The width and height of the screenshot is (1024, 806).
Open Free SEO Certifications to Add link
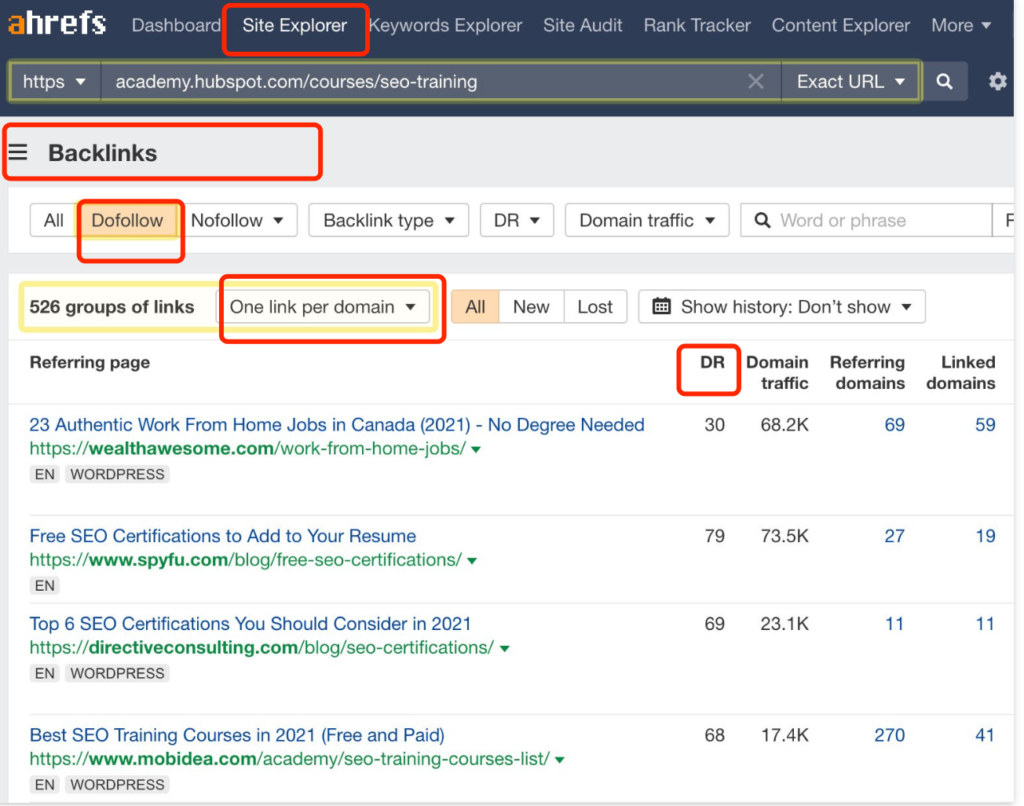pyautogui.click(x=223, y=536)
